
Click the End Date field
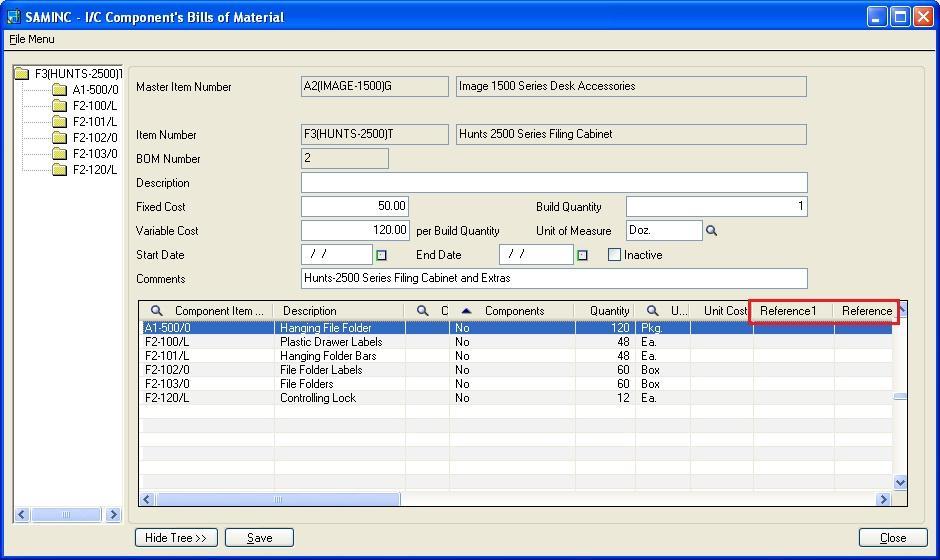(536, 254)
